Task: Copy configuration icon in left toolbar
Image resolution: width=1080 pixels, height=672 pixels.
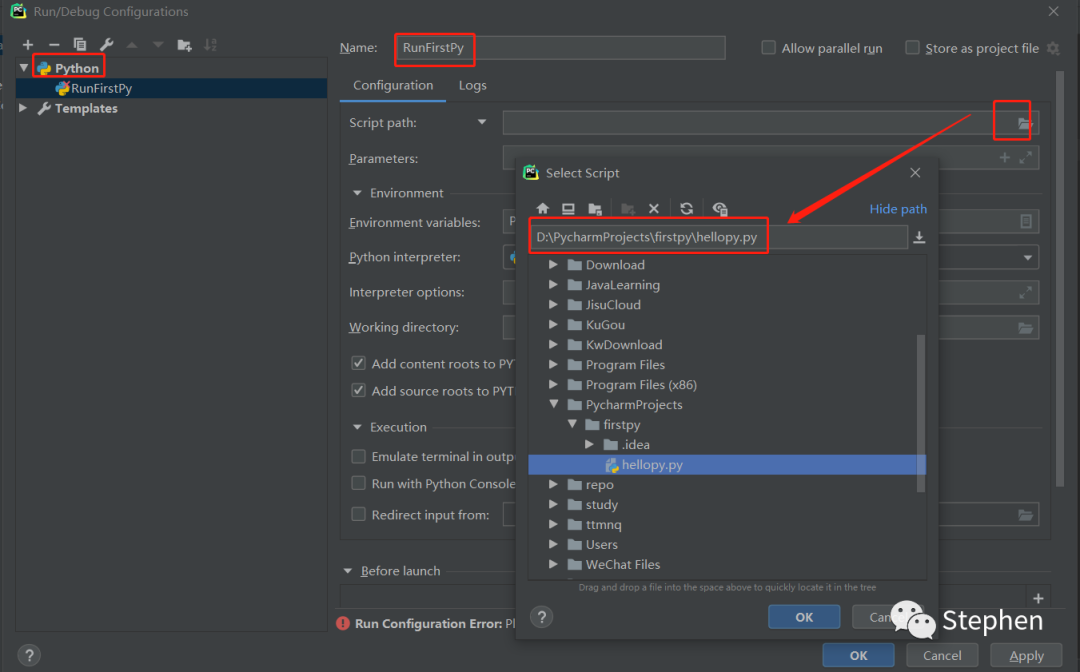Action: (x=80, y=45)
